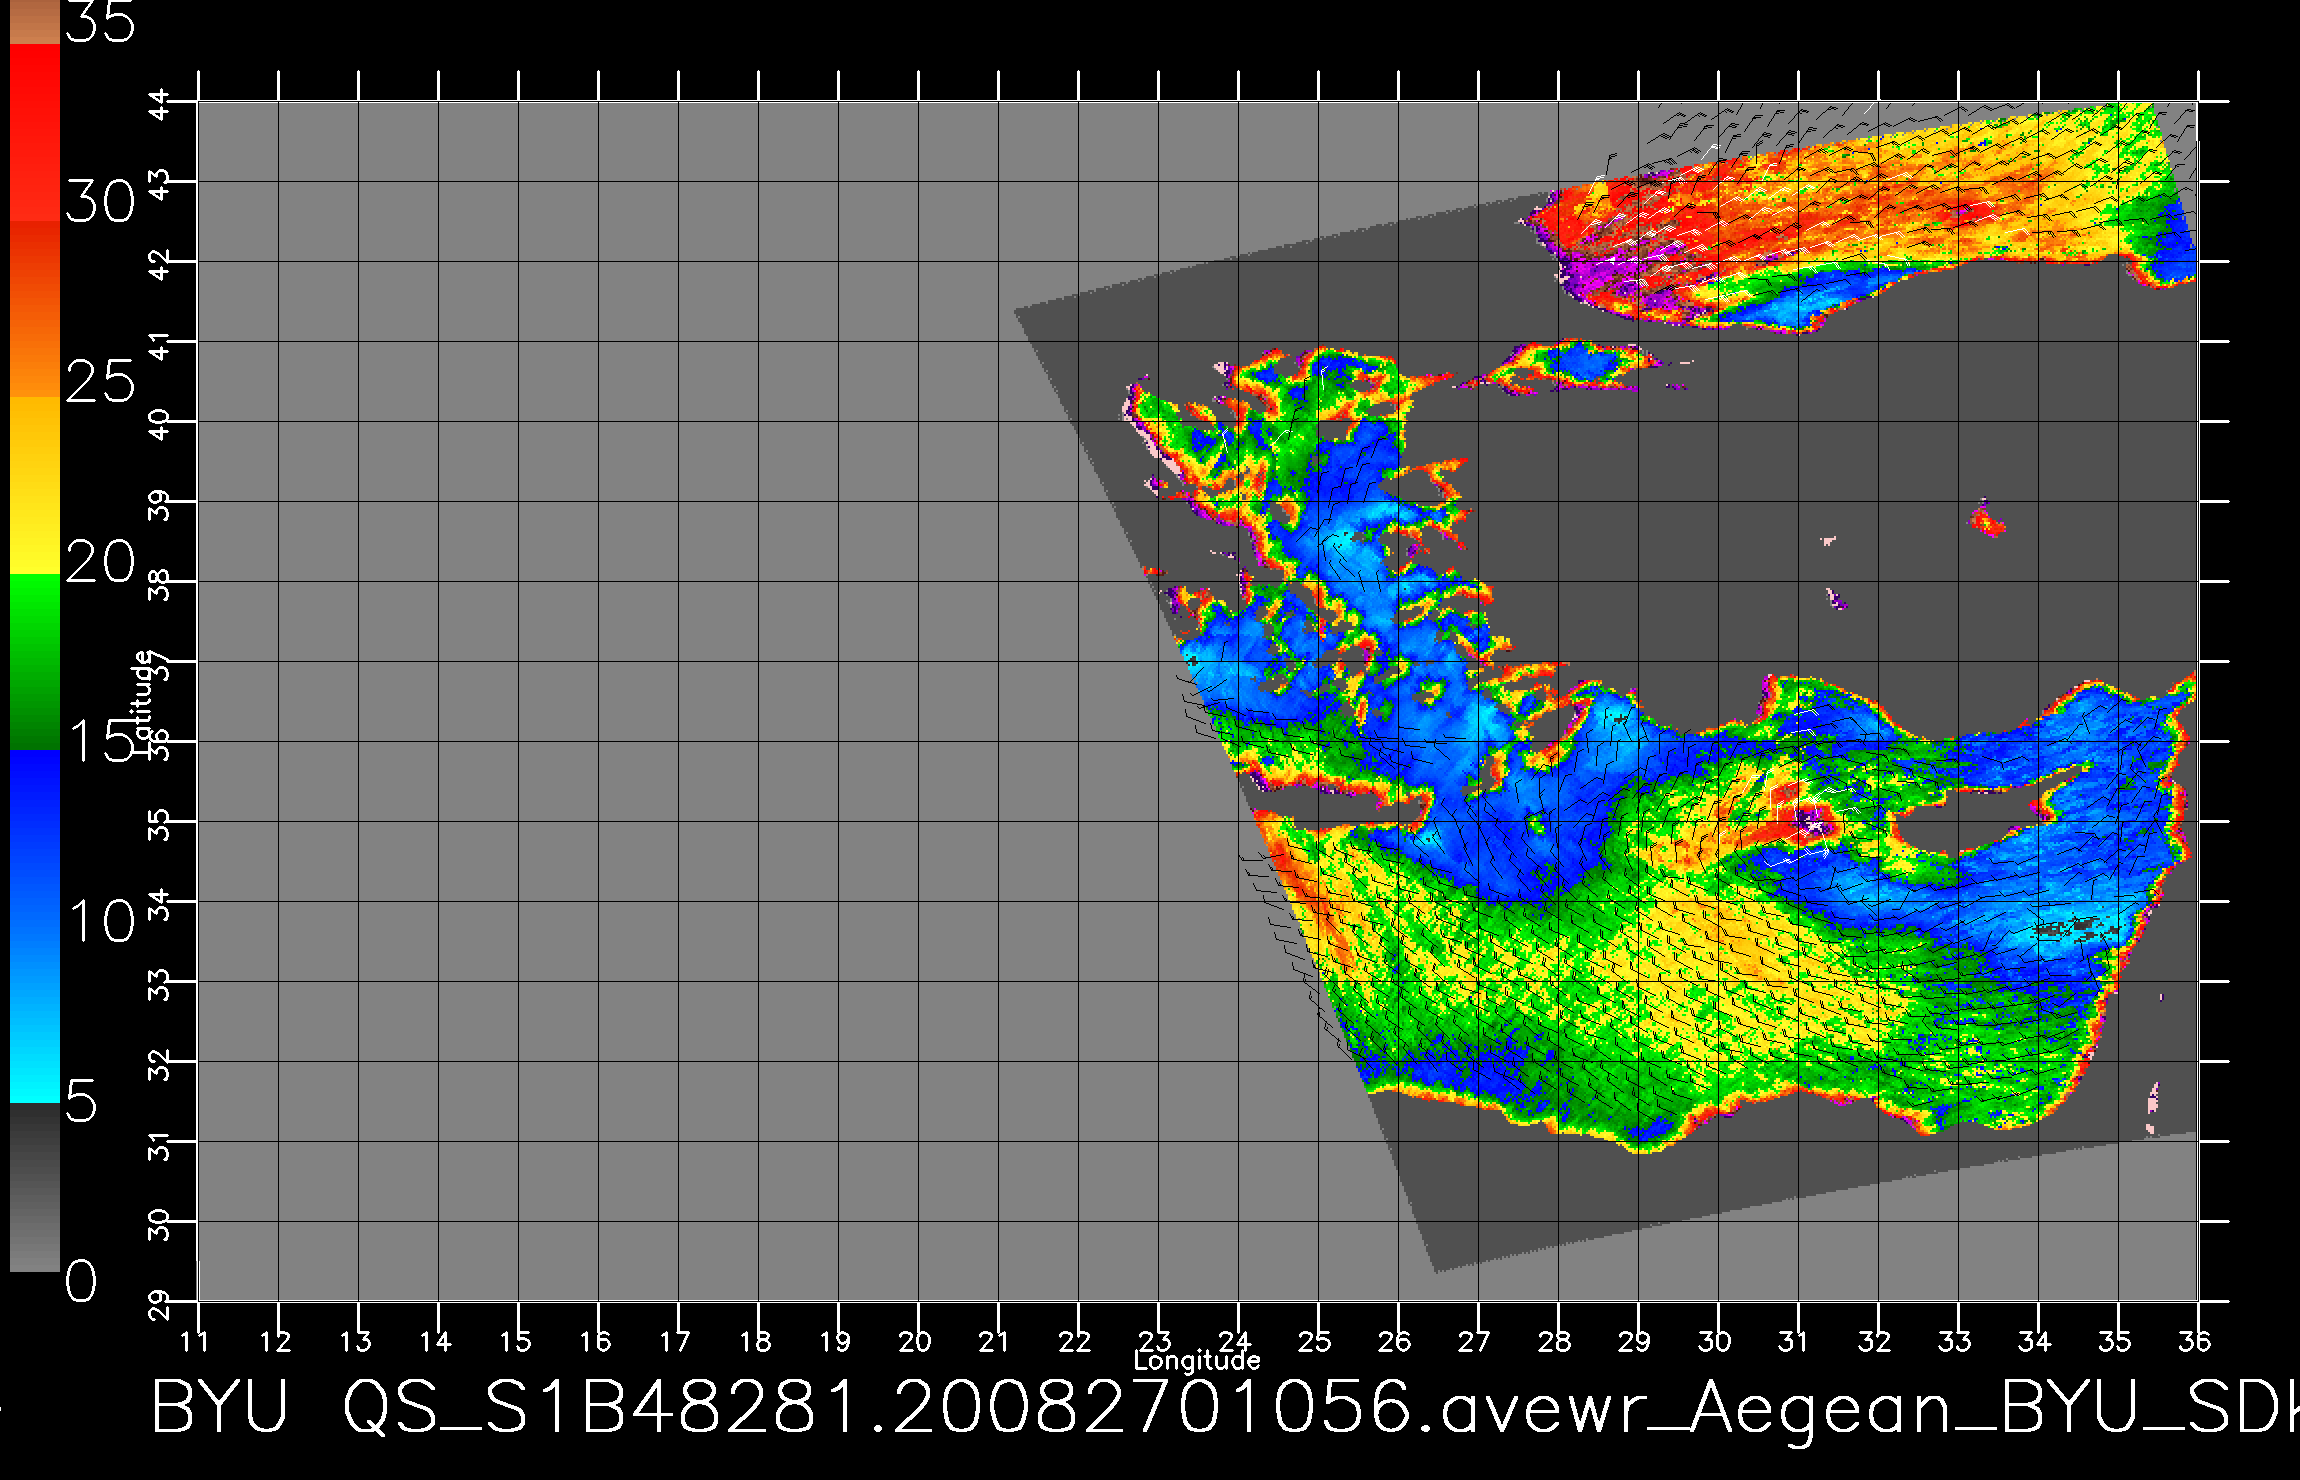Pick the green segment of the colorbar
This screenshot has width=2300, height=1480.
point(35,662)
